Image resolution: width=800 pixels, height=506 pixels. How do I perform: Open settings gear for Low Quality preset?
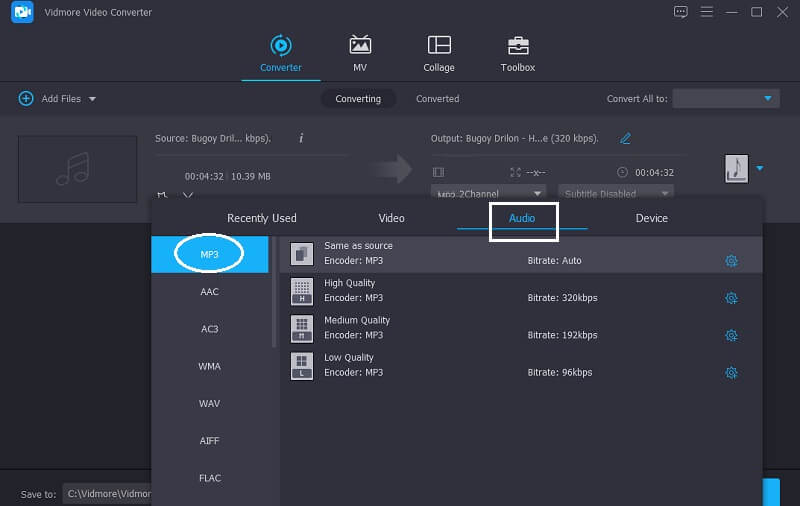pos(731,373)
